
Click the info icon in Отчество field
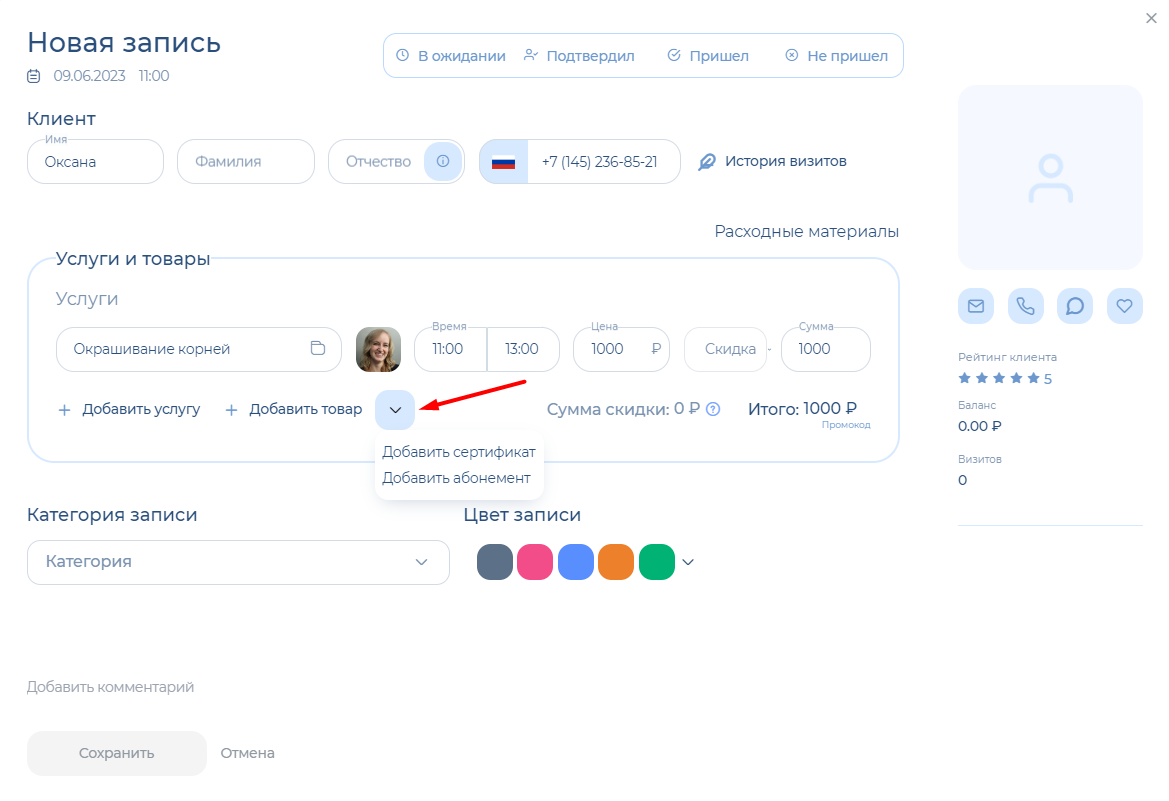click(443, 161)
